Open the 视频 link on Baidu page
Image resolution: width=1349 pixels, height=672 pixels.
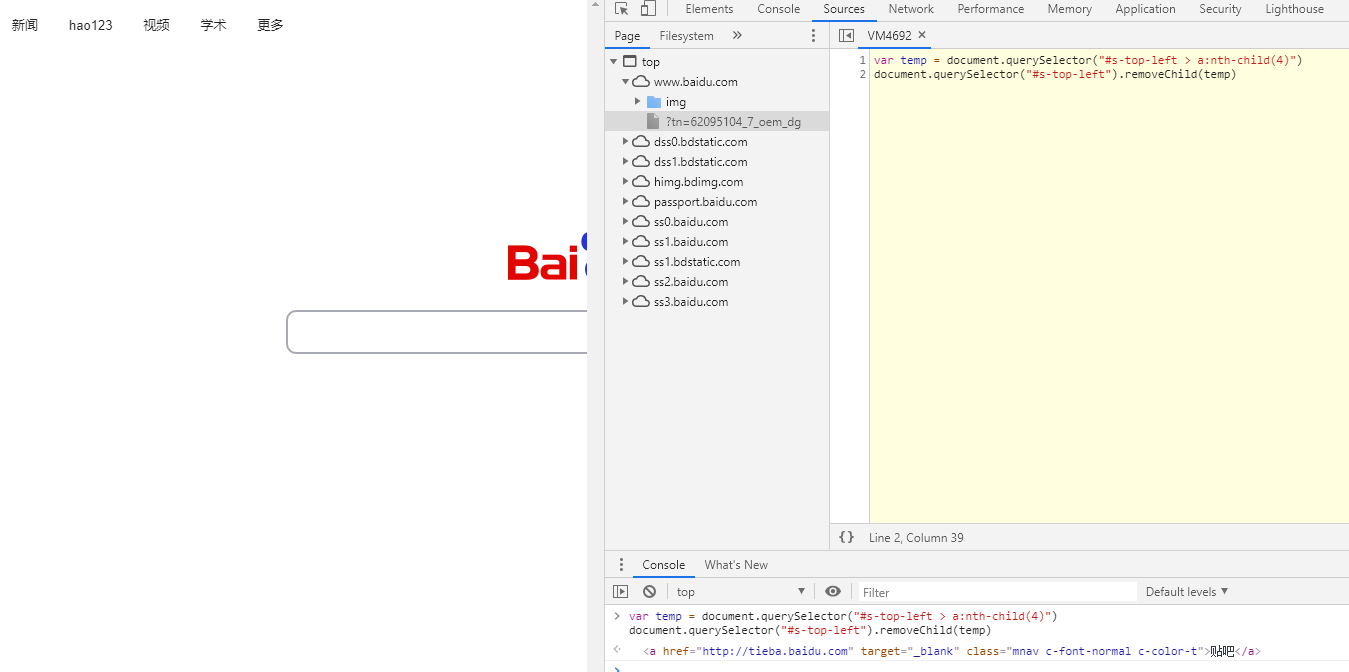pos(156,25)
